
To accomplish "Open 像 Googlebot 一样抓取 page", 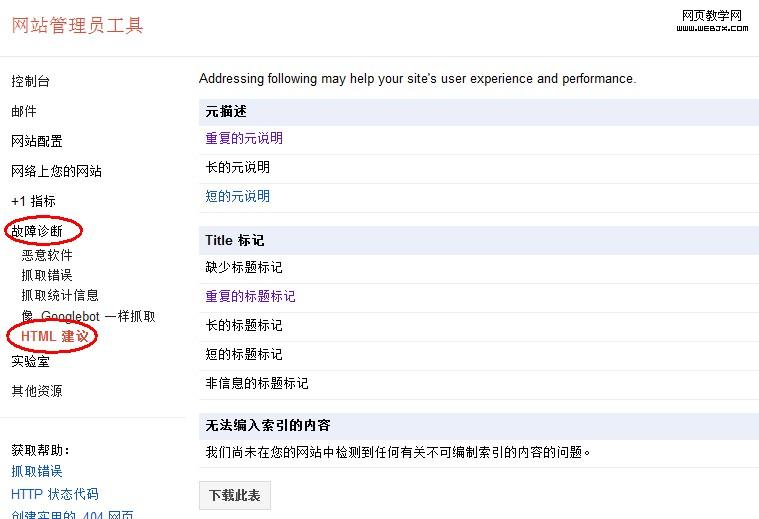I will [88, 316].
